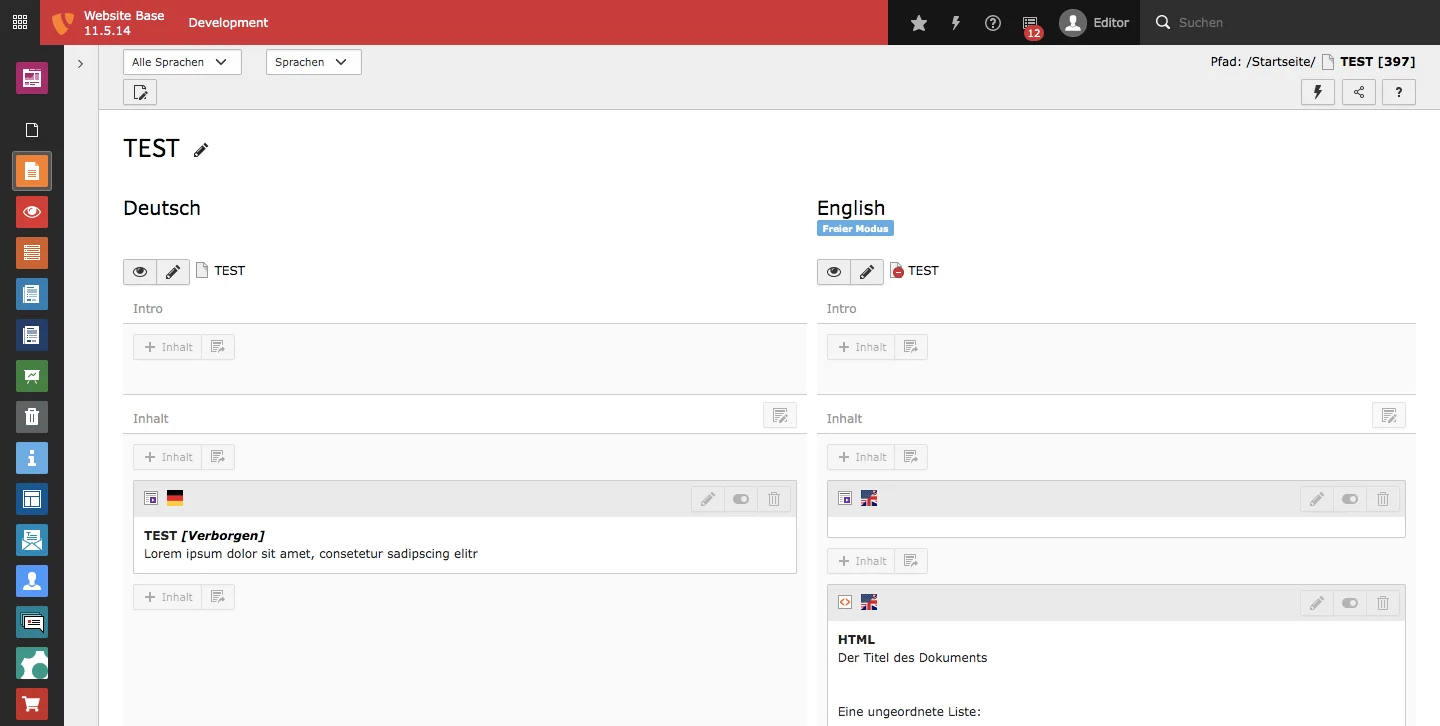This screenshot has width=1440, height=726.
Task: Select the View module eye icon in sidebar
Action: pyautogui.click(x=32, y=212)
